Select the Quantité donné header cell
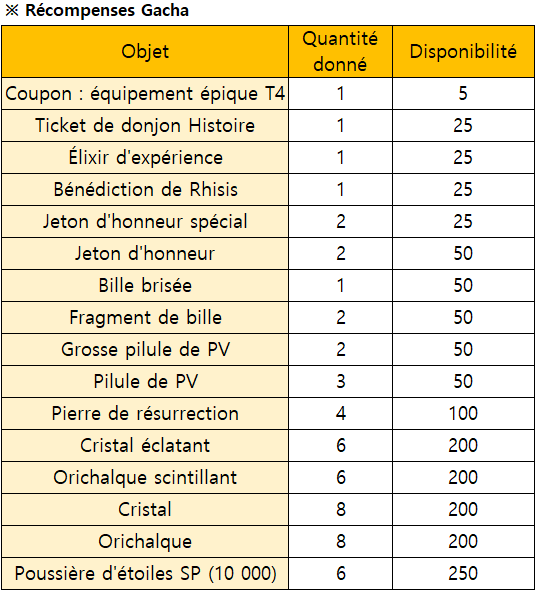The image size is (538, 591). [x=340, y=52]
